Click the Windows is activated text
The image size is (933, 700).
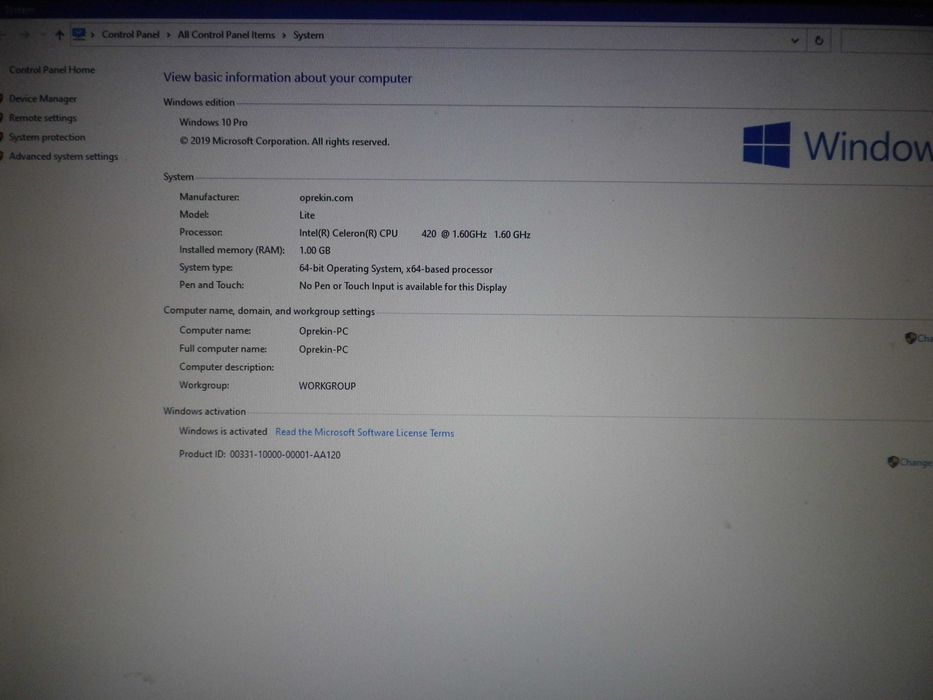223,432
